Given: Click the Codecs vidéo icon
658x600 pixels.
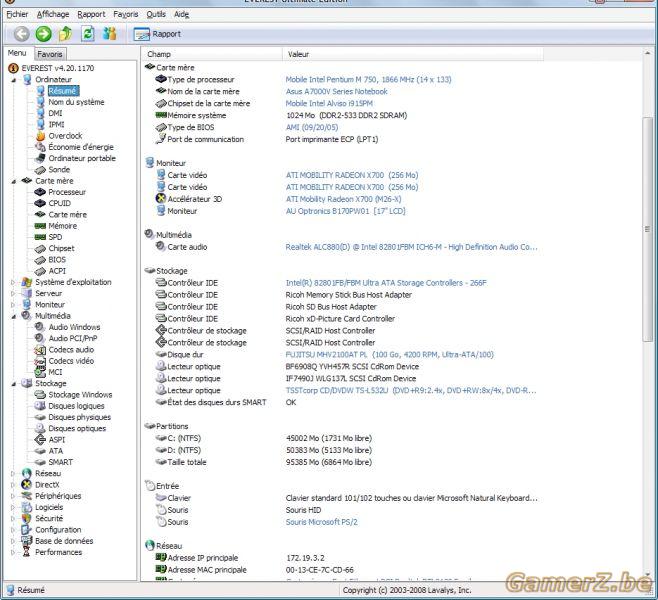Looking at the screenshot, I should (x=40, y=361).
